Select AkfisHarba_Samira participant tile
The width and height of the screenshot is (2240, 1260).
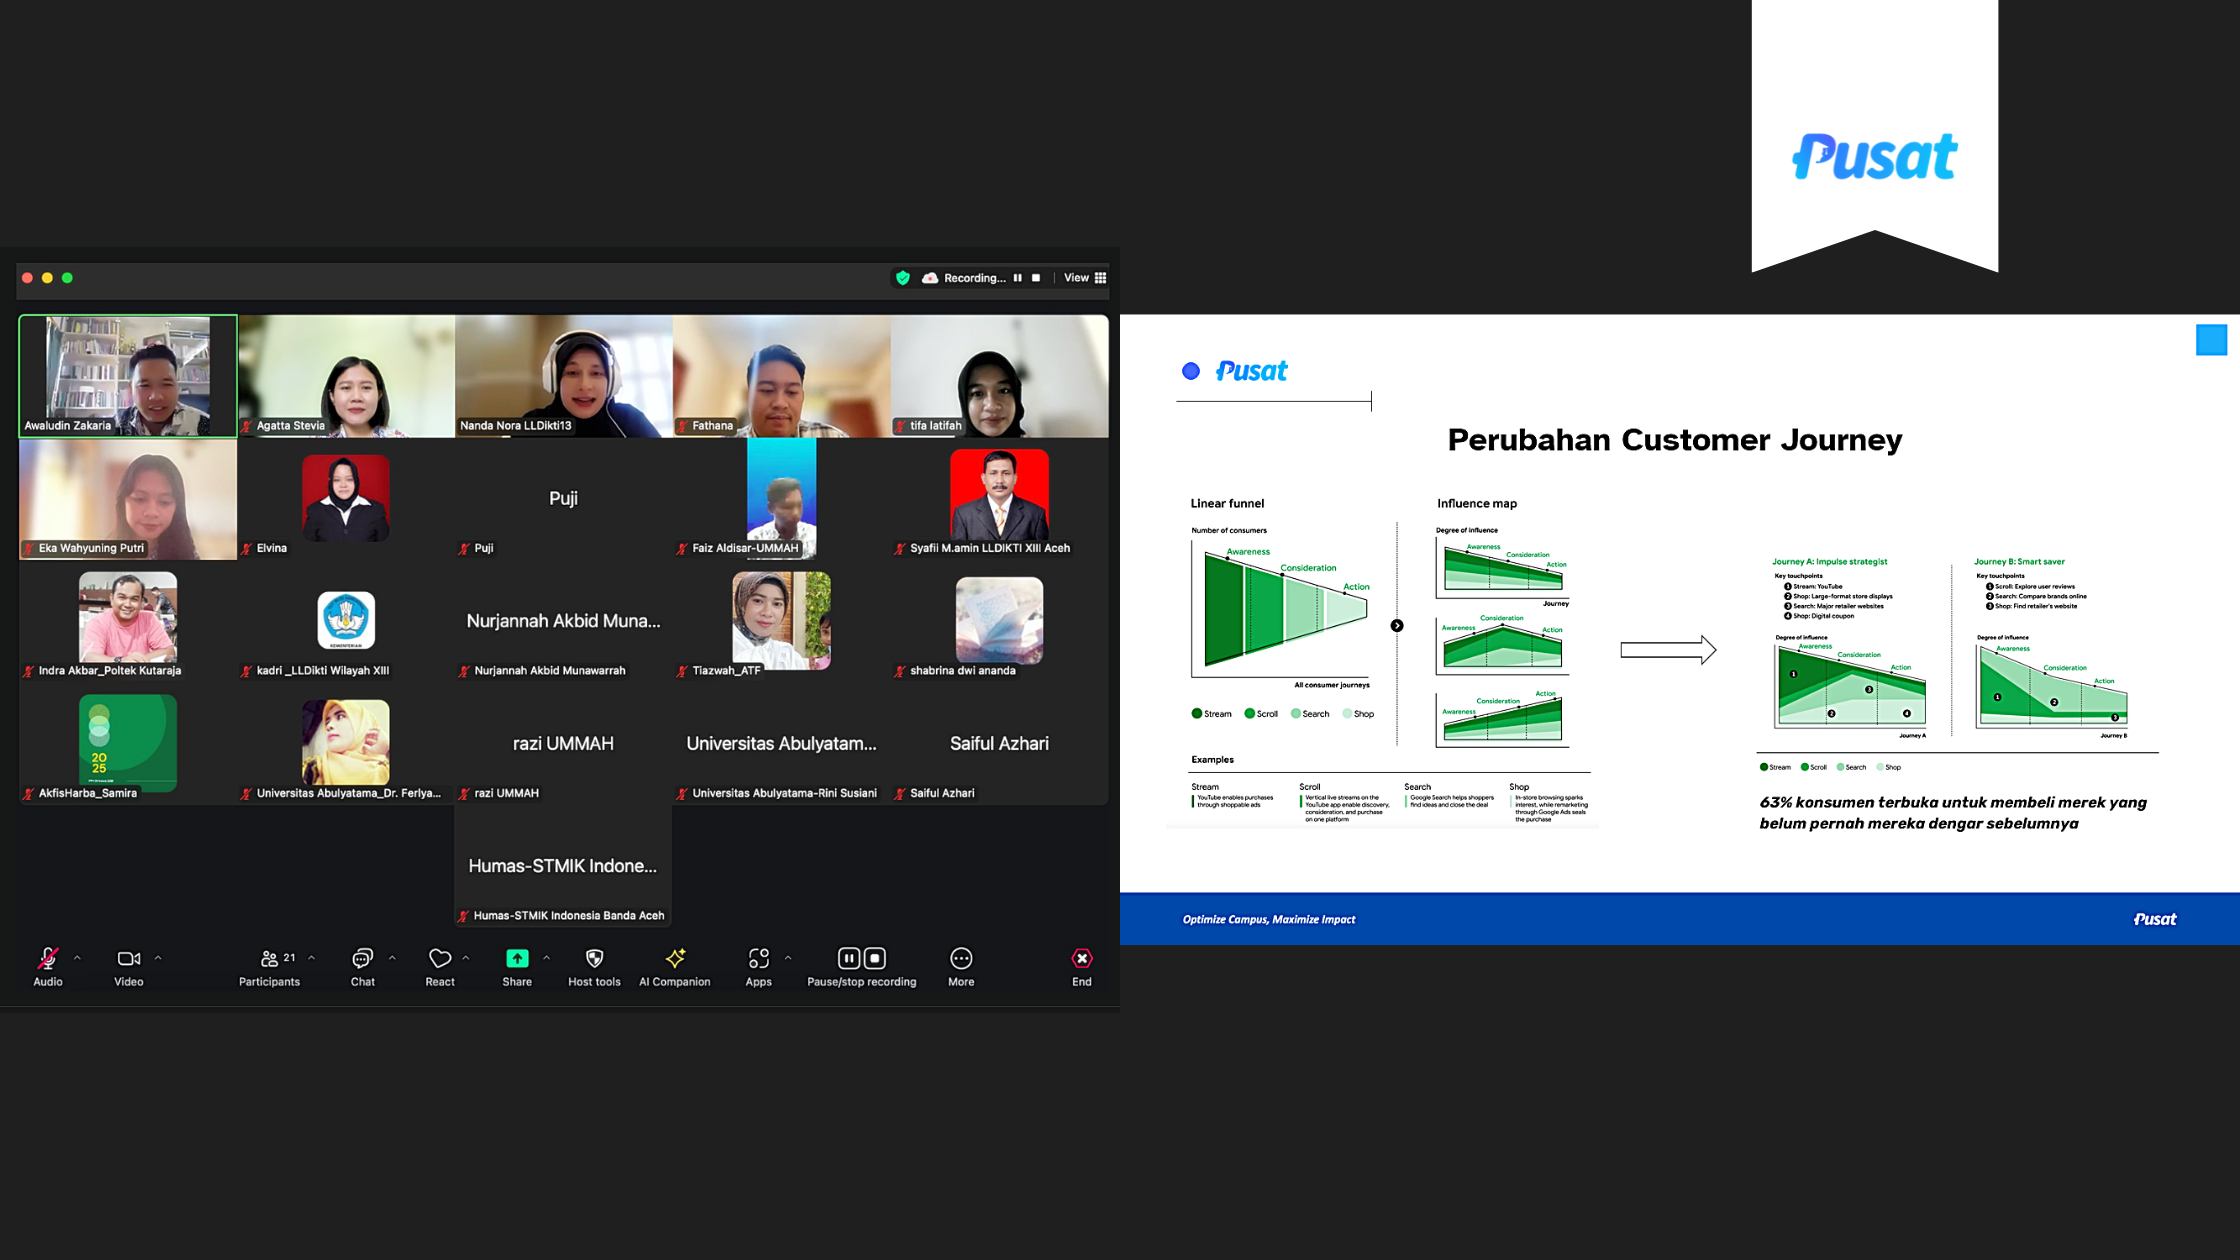128,744
